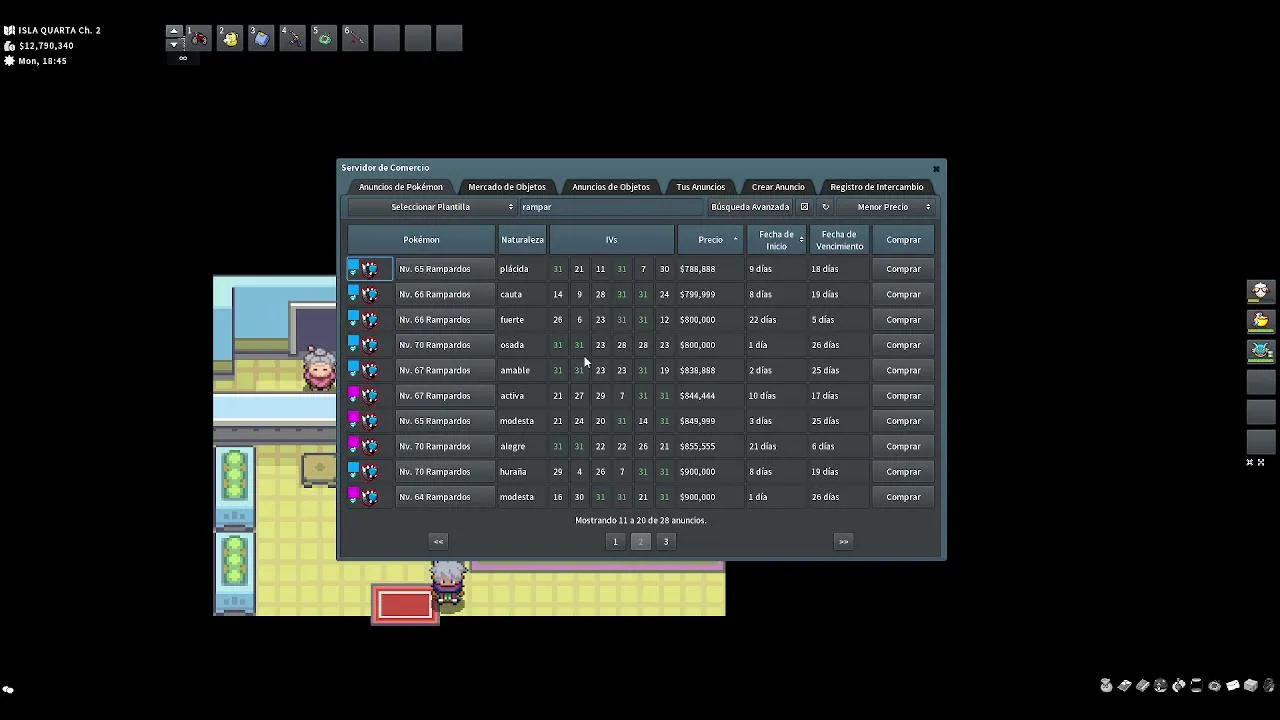The height and width of the screenshot is (720, 1280).
Task: Click hotbar page down arrow
Action: (x=174, y=44)
